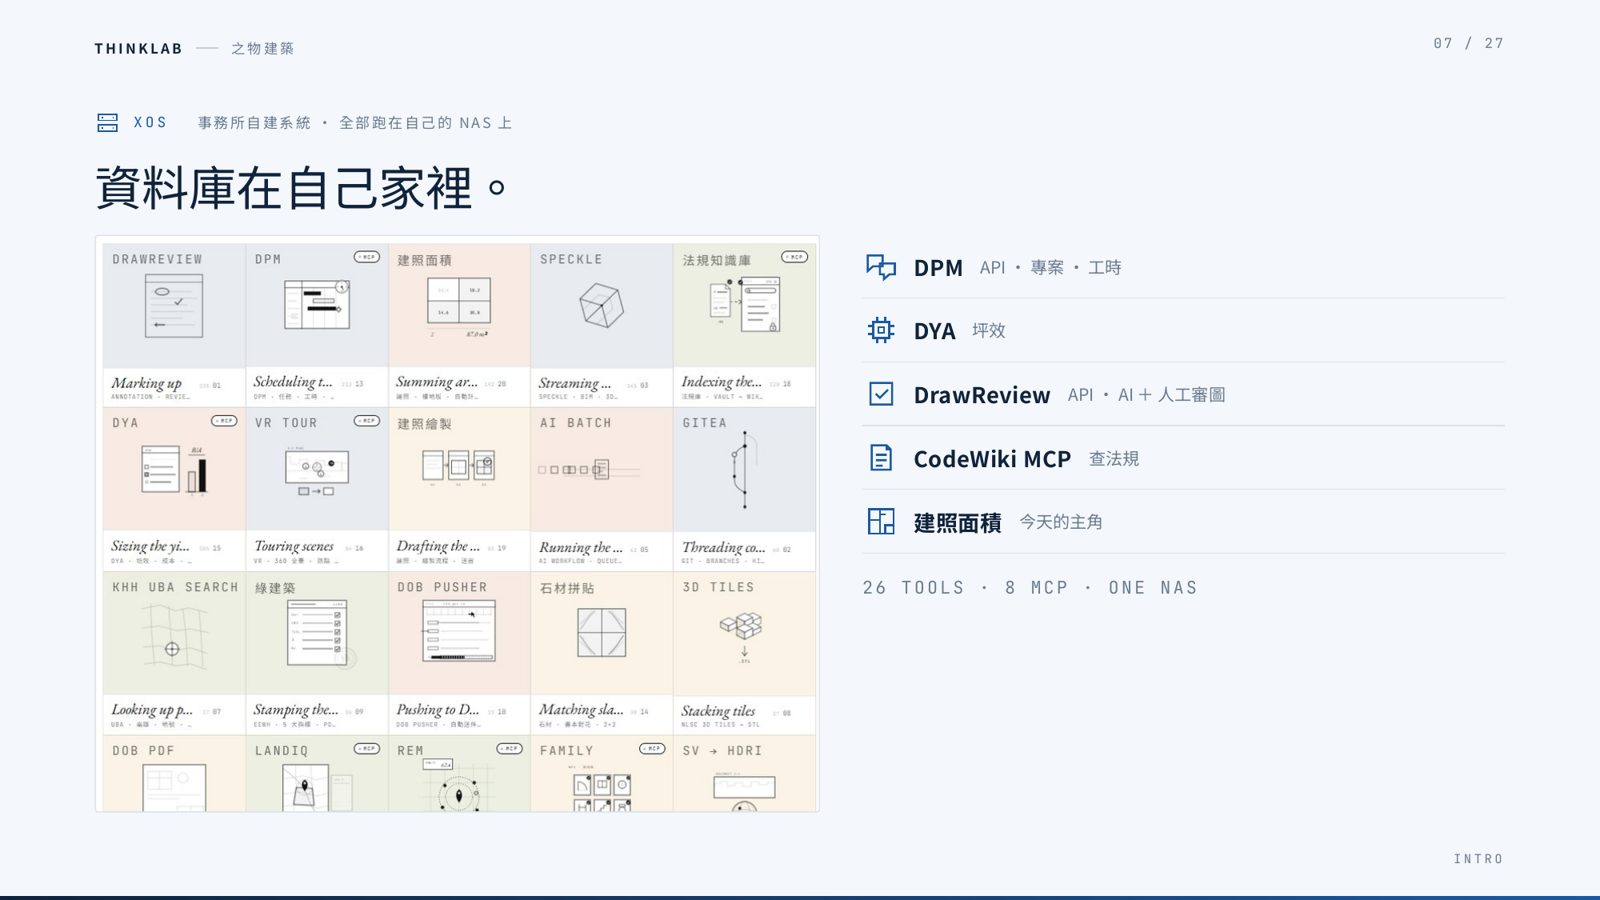This screenshot has width=1600, height=900.
Task: Click the "DrawReview" list title
Action: 982,395
